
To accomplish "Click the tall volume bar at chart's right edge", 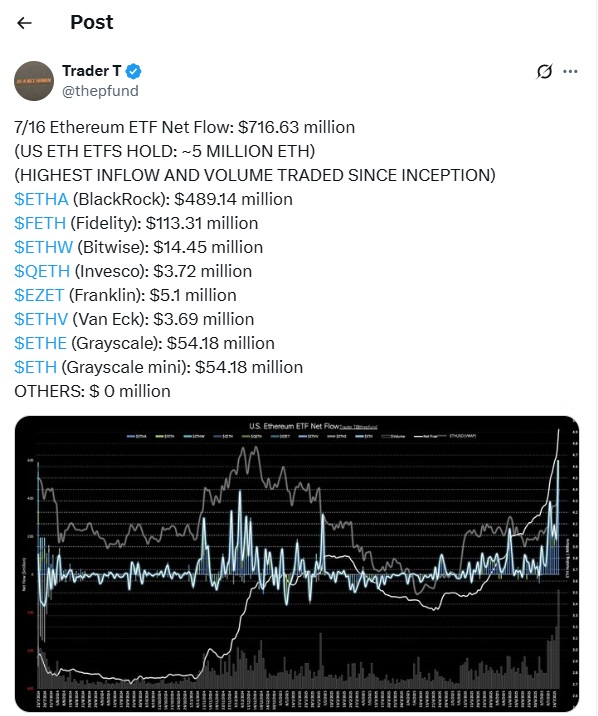I will tap(558, 639).
